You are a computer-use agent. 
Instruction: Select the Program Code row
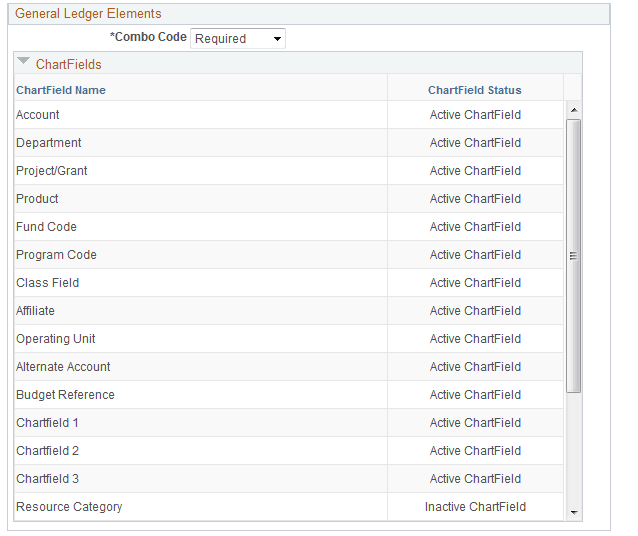[x=289, y=255]
